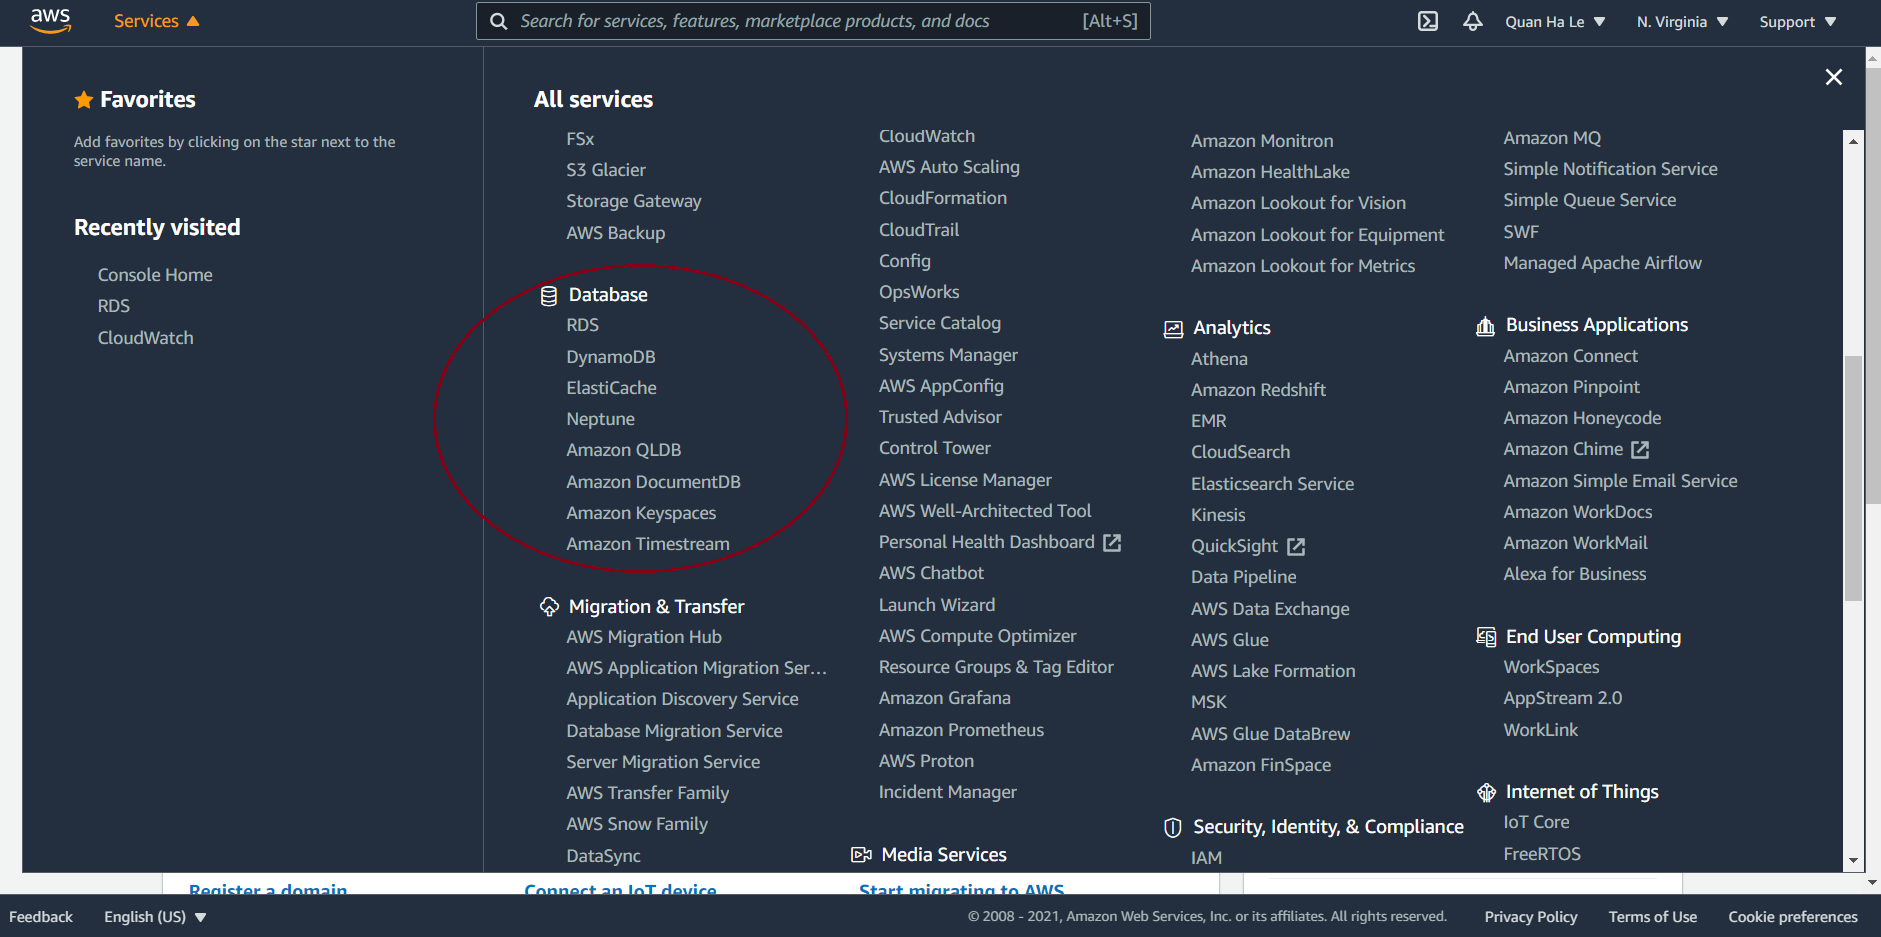The image size is (1881, 937).
Task: Click external link icon beside Amazon Chime
Action: pos(1640,450)
